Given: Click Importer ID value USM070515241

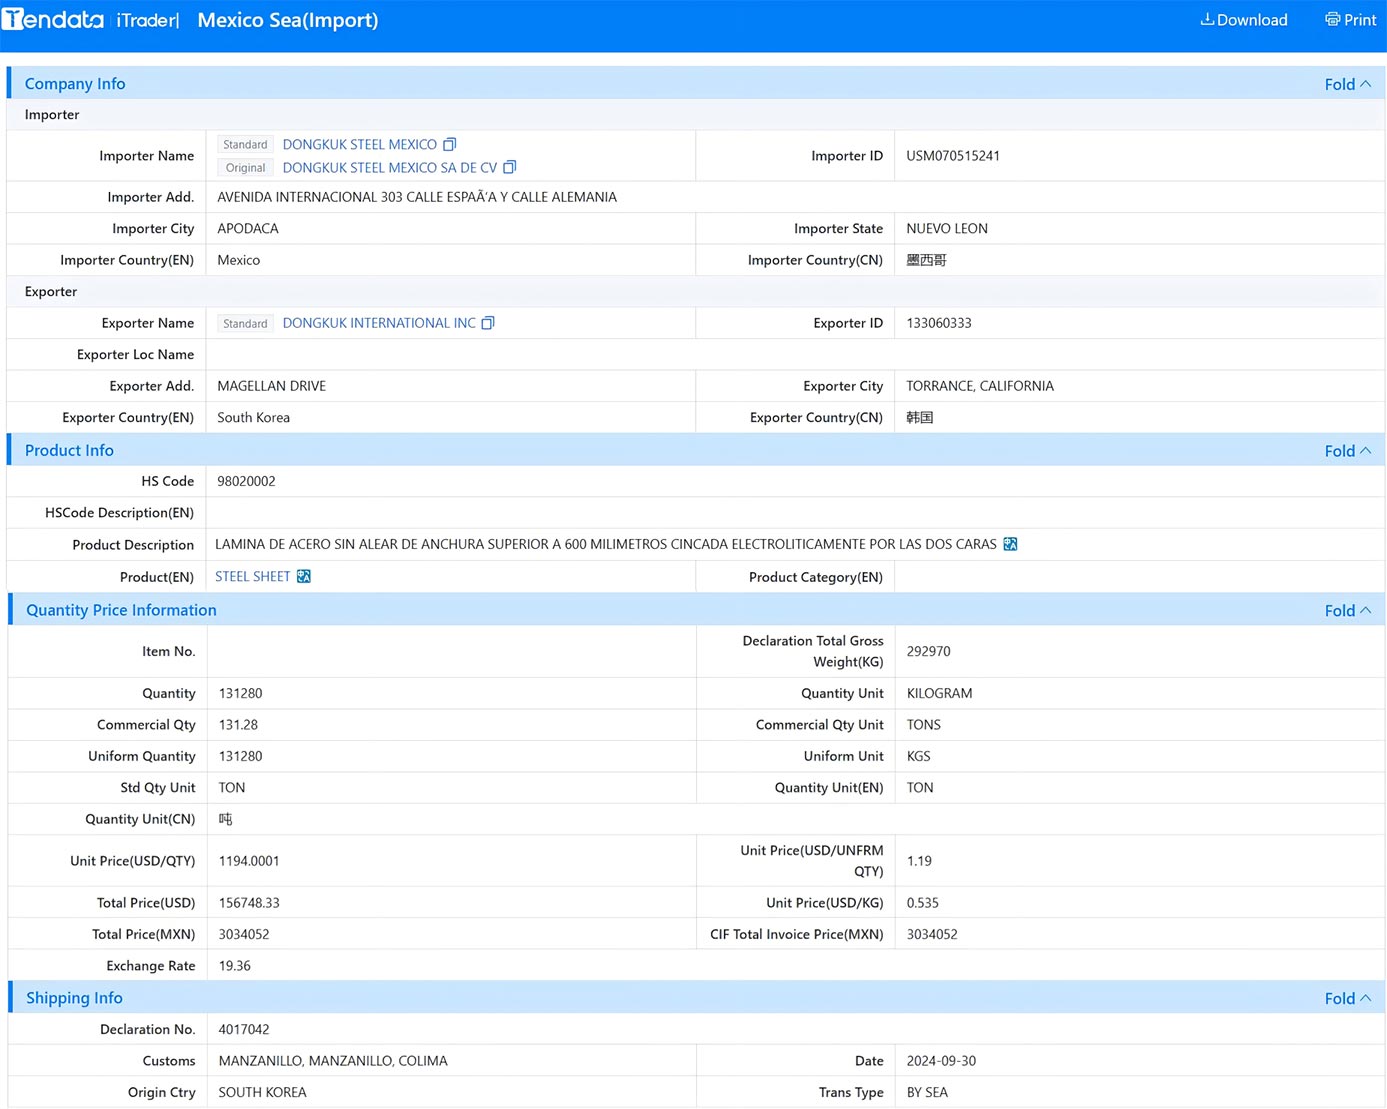Looking at the screenshot, I should point(953,156).
